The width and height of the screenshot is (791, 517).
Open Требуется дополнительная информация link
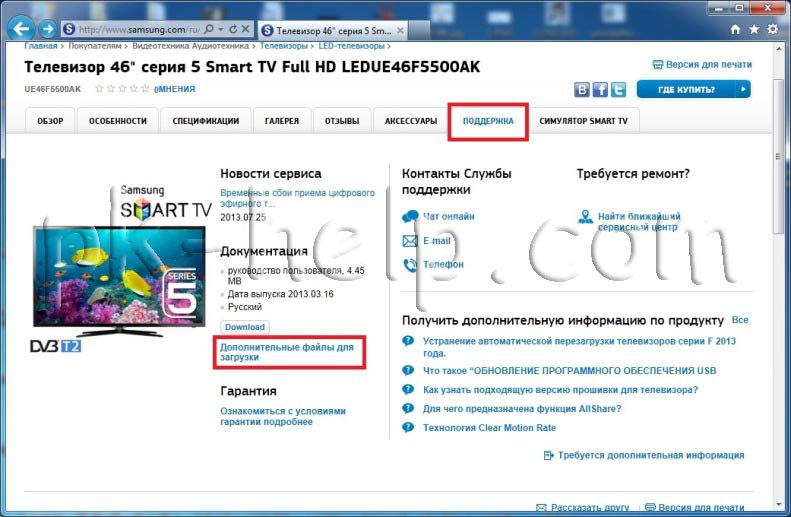coord(651,455)
